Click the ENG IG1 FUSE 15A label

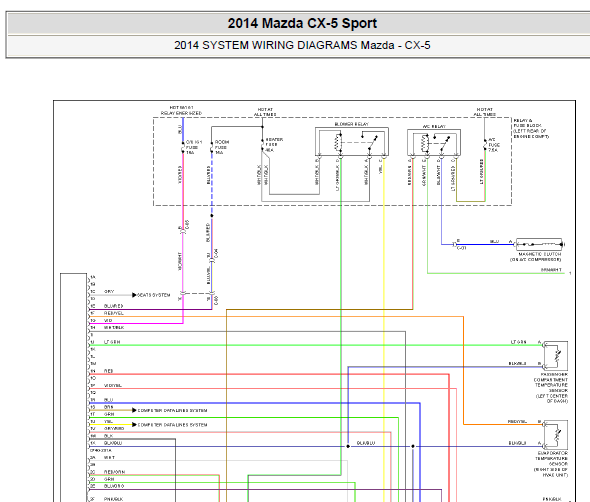tap(193, 147)
